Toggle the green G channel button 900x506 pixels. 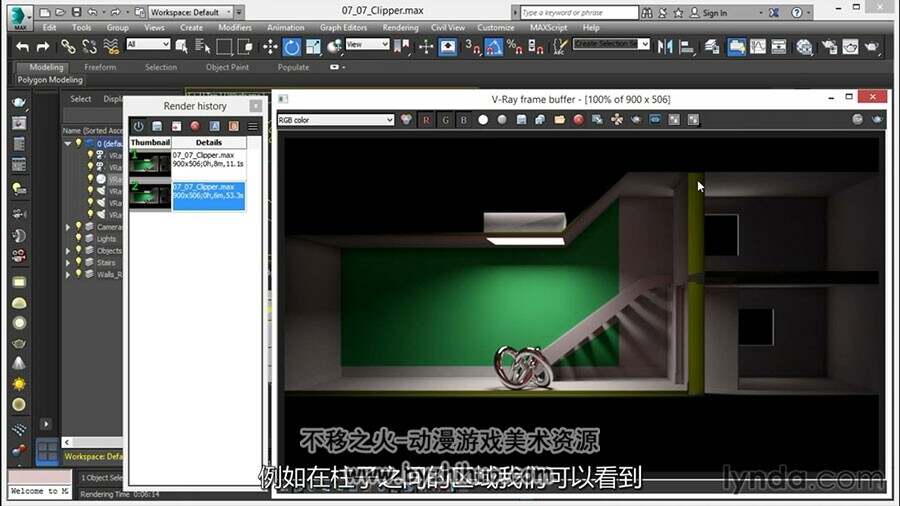point(445,119)
